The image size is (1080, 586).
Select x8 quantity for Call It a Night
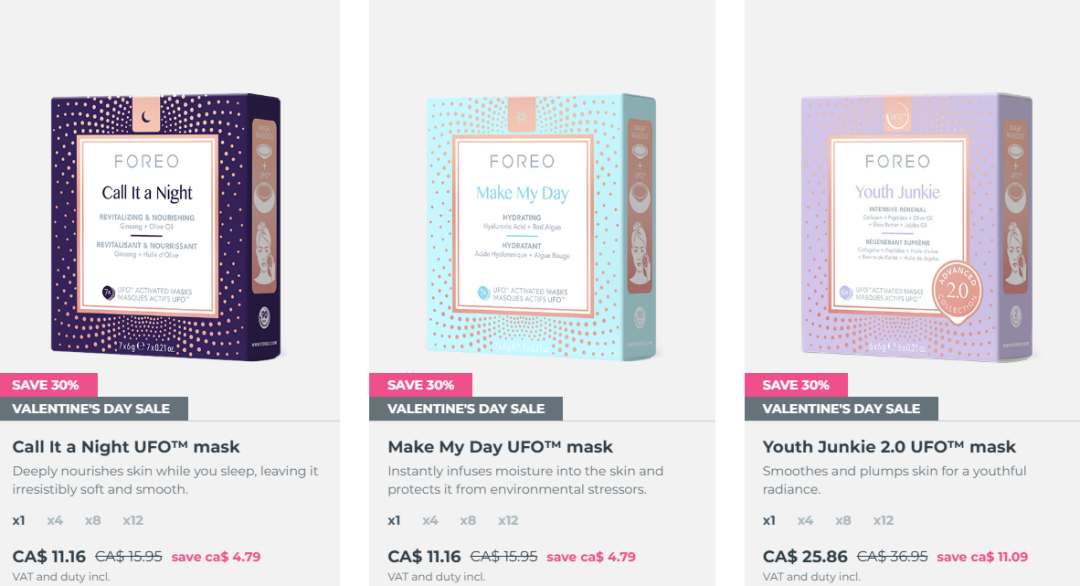[x=93, y=521]
